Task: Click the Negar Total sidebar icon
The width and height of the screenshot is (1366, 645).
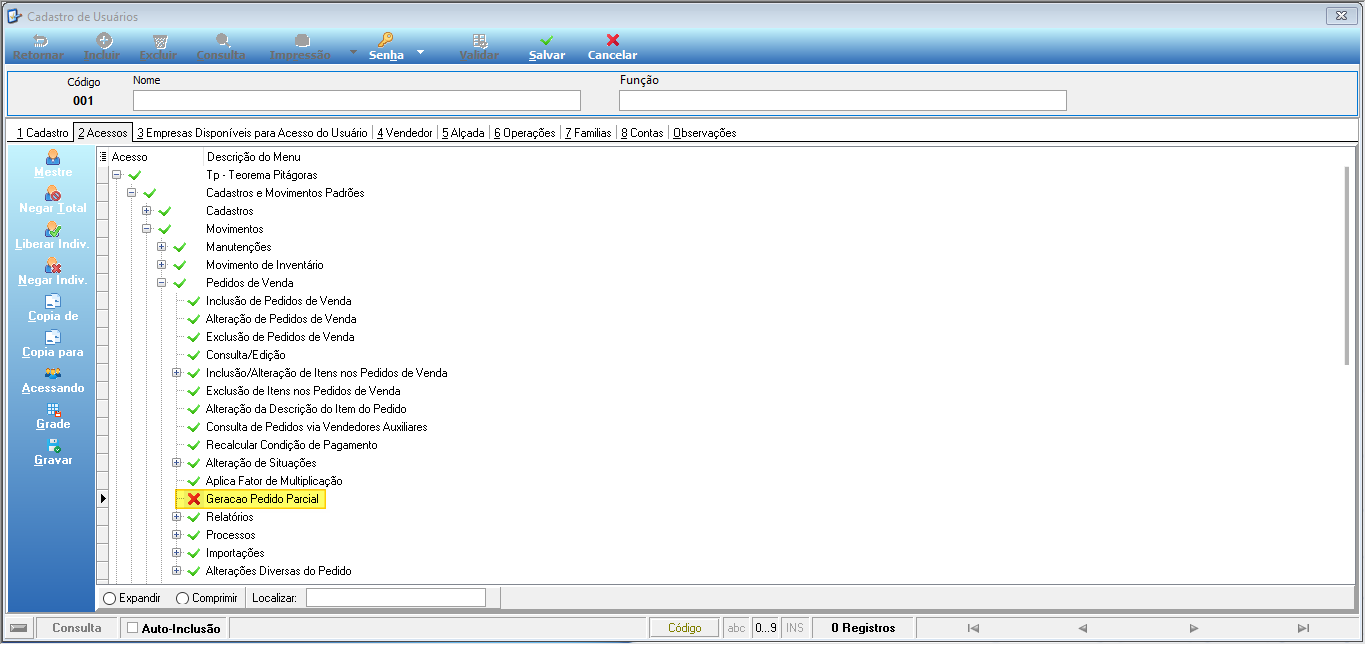Action: pyautogui.click(x=53, y=193)
